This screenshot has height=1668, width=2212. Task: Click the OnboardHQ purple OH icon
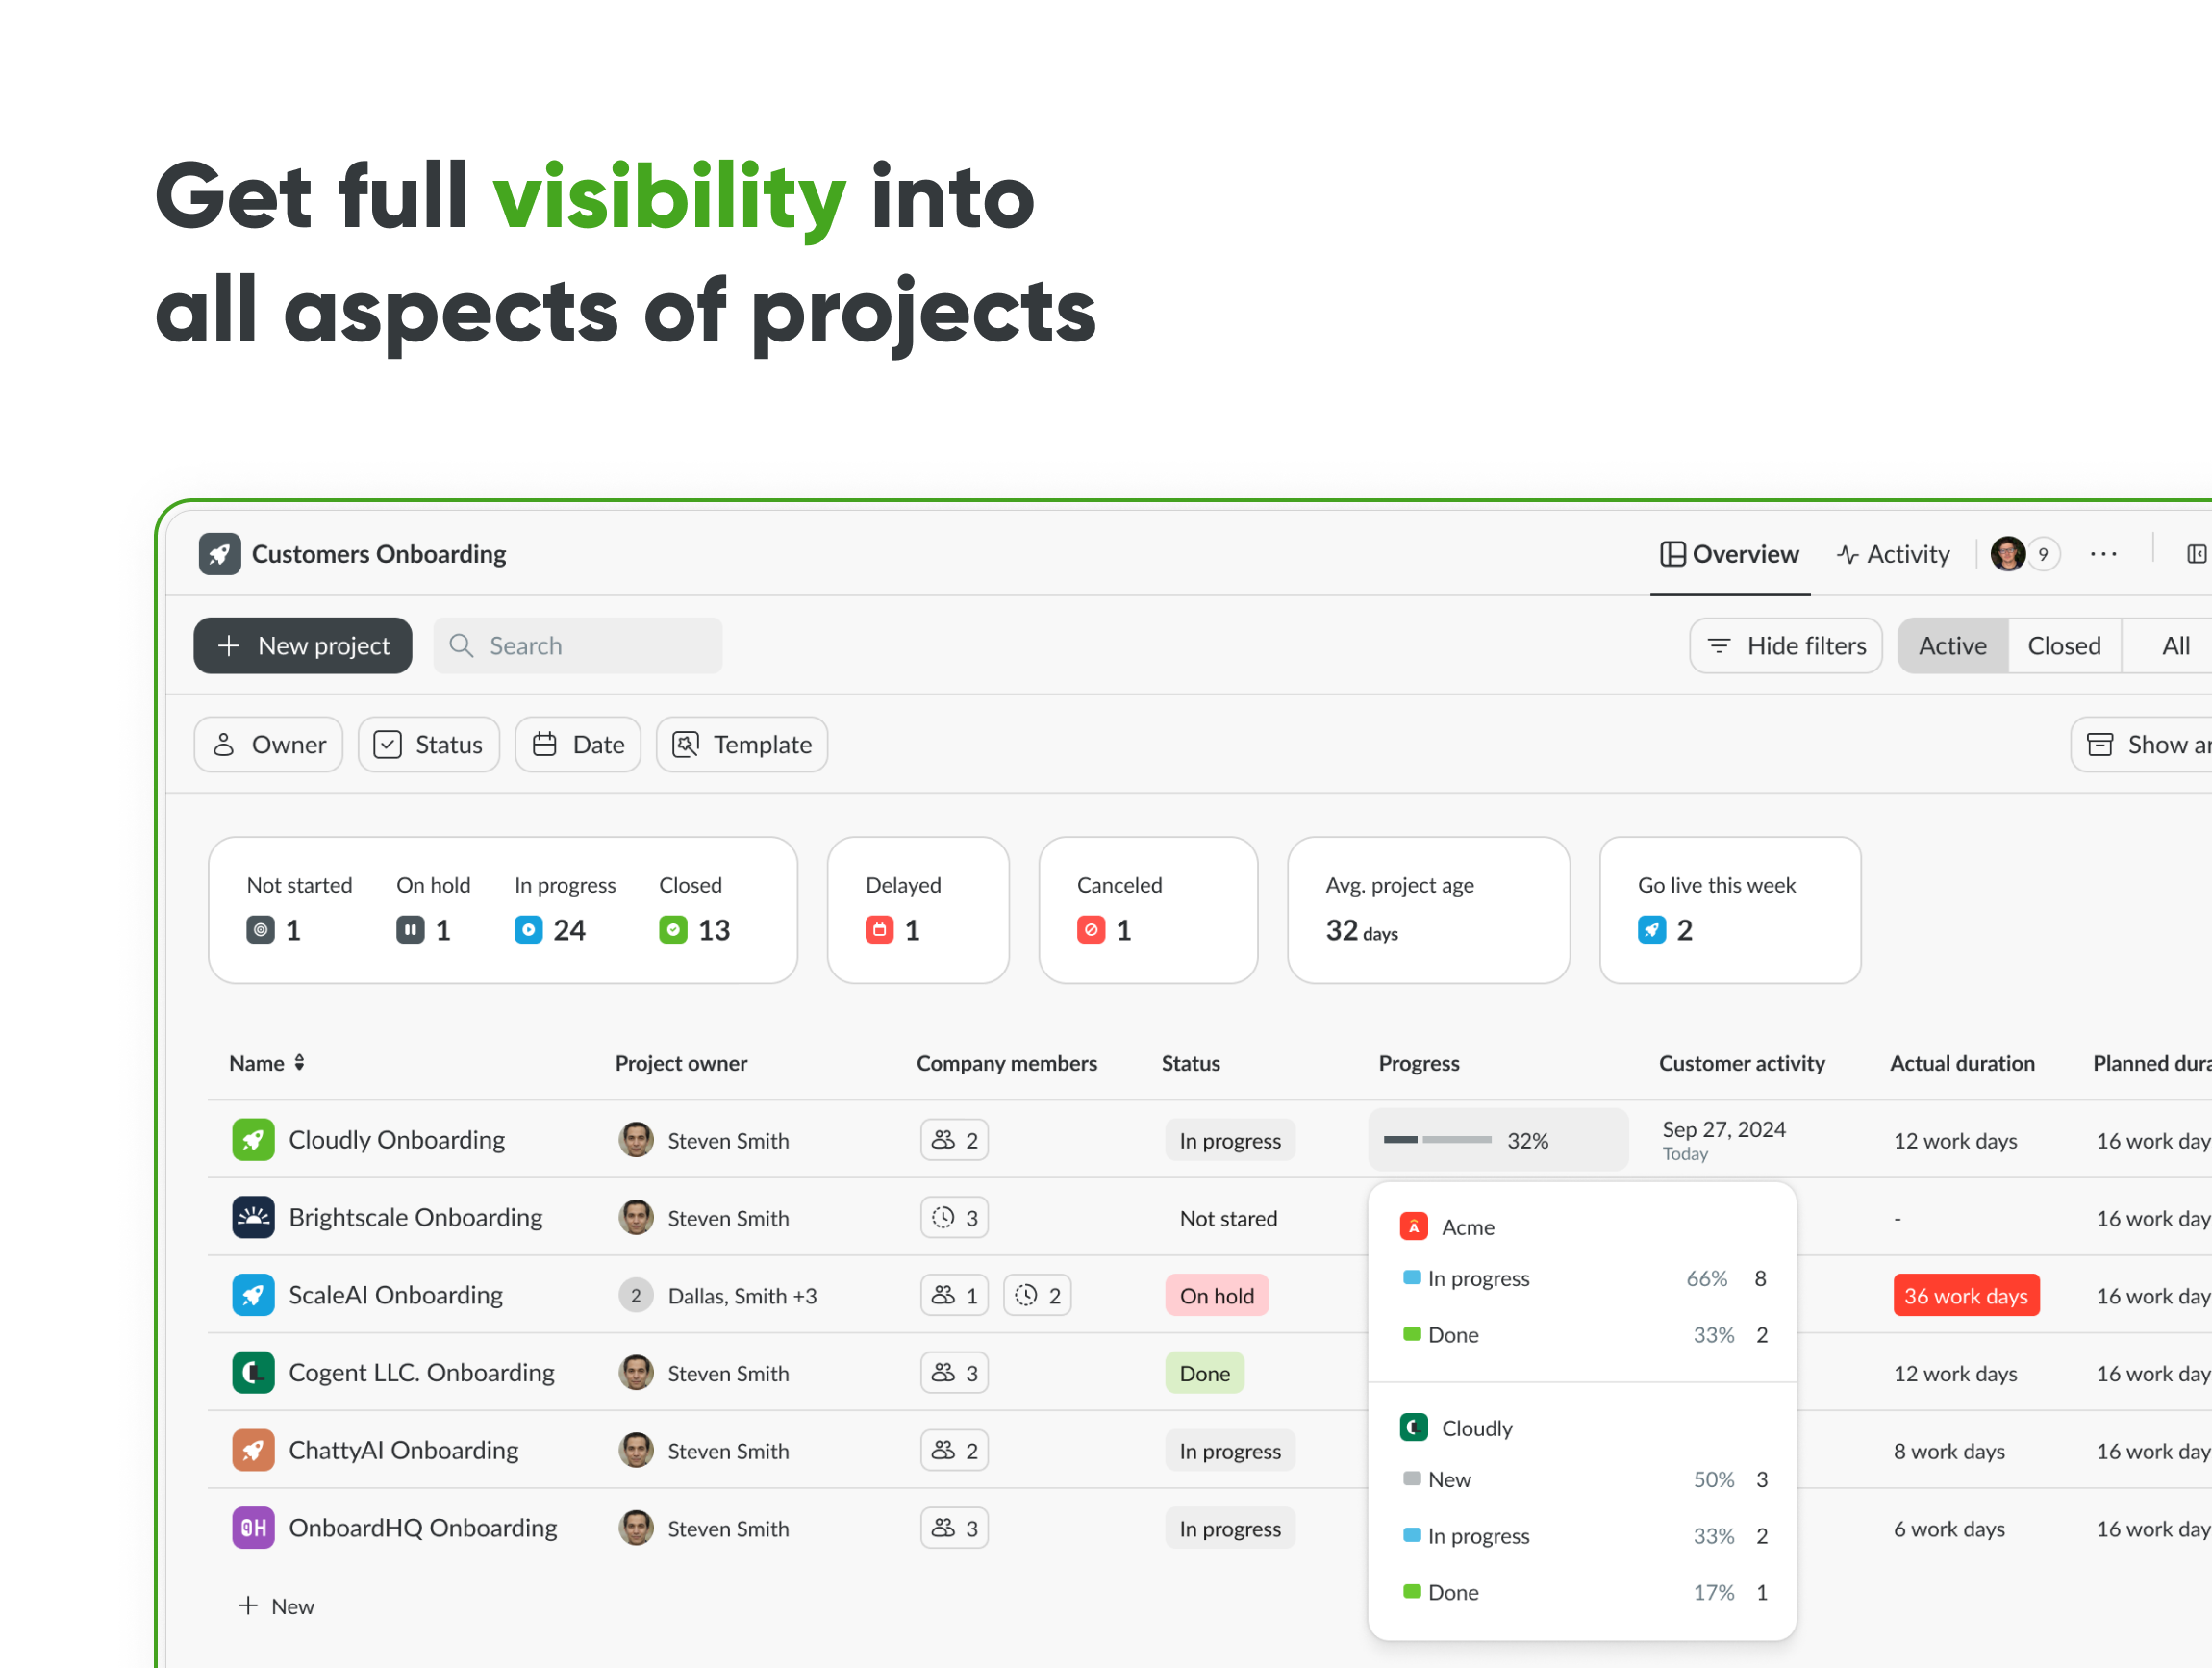(x=253, y=1528)
